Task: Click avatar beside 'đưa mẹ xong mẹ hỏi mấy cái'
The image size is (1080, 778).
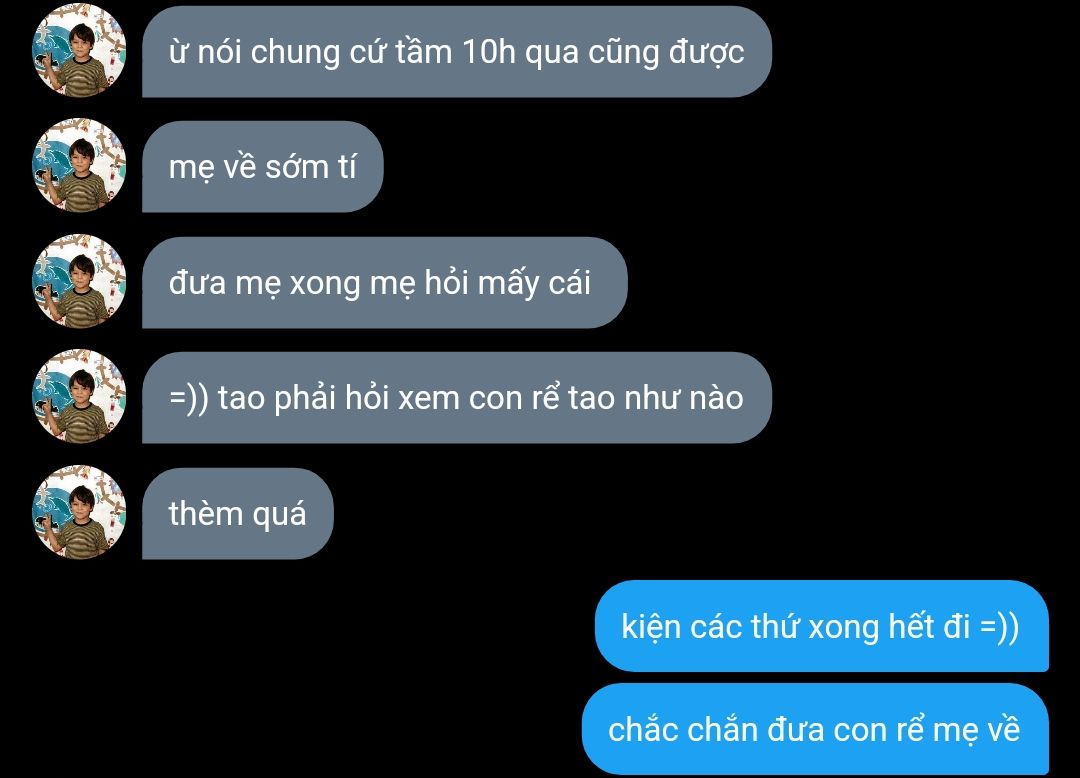Action: coord(79,281)
